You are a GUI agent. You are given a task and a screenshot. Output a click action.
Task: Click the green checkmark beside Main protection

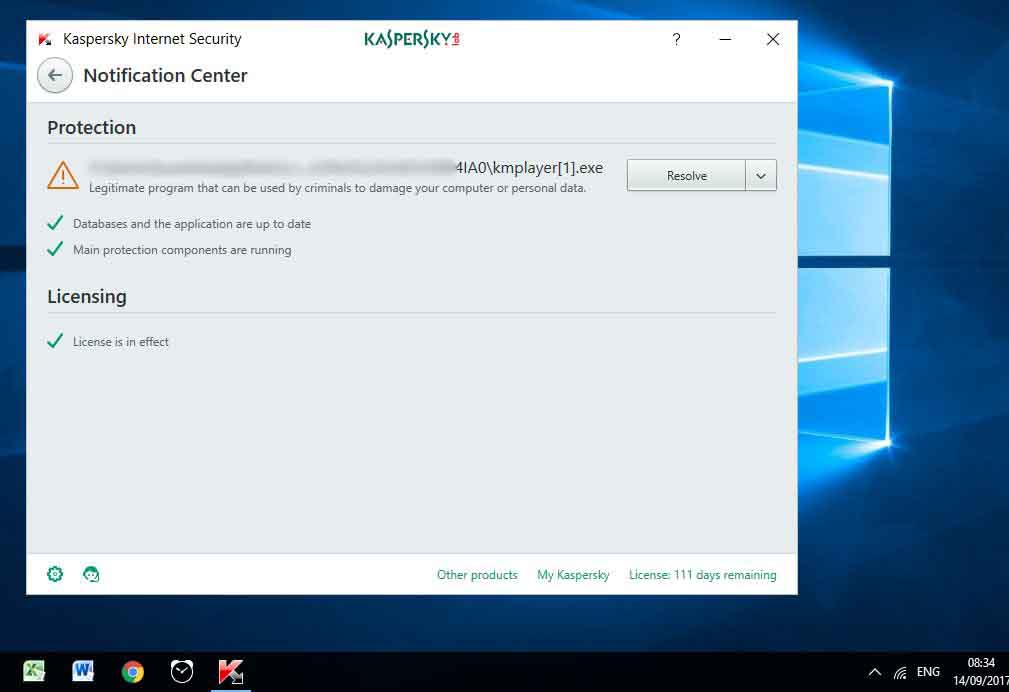click(55, 248)
